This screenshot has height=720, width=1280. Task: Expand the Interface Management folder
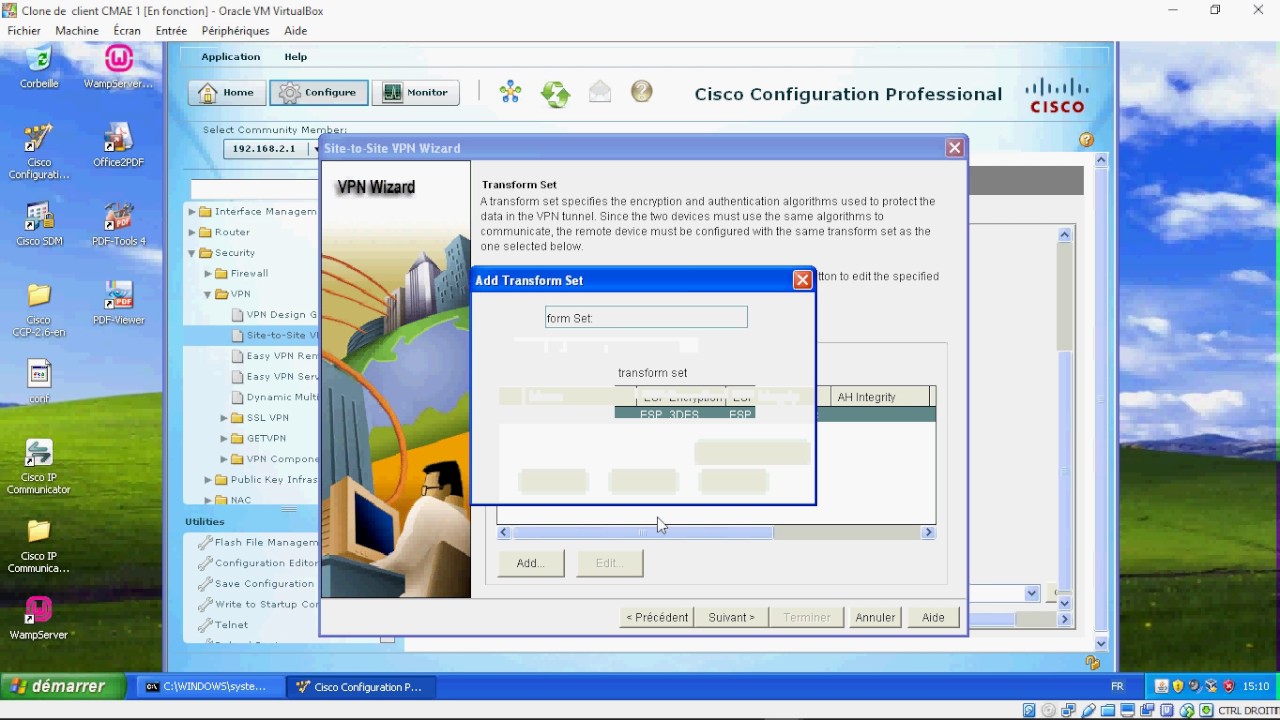point(193,212)
